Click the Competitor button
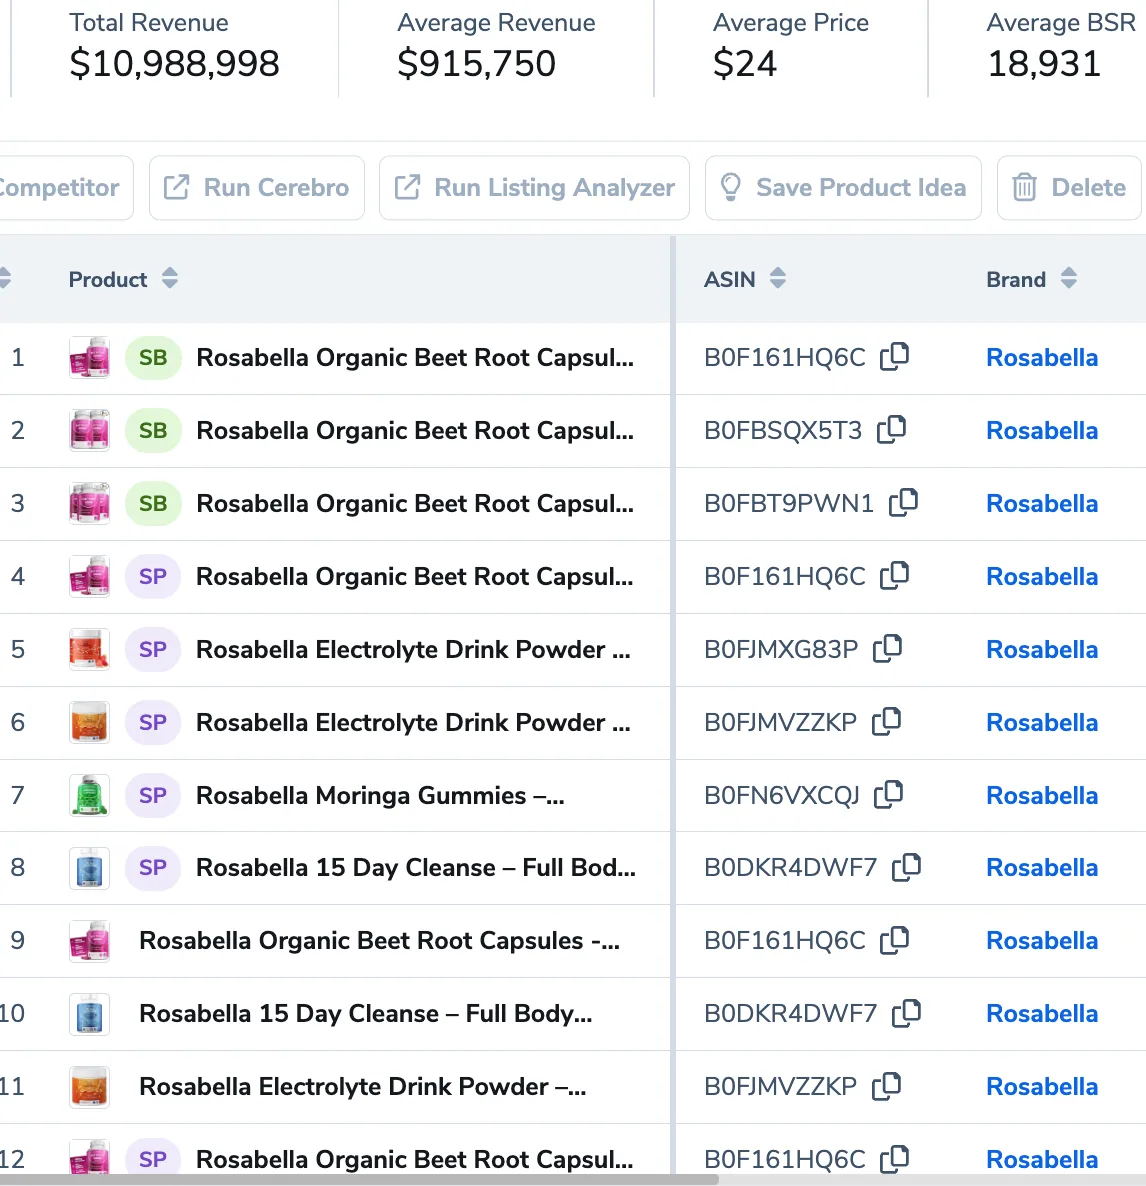1146x1186 pixels. coord(65,188)
